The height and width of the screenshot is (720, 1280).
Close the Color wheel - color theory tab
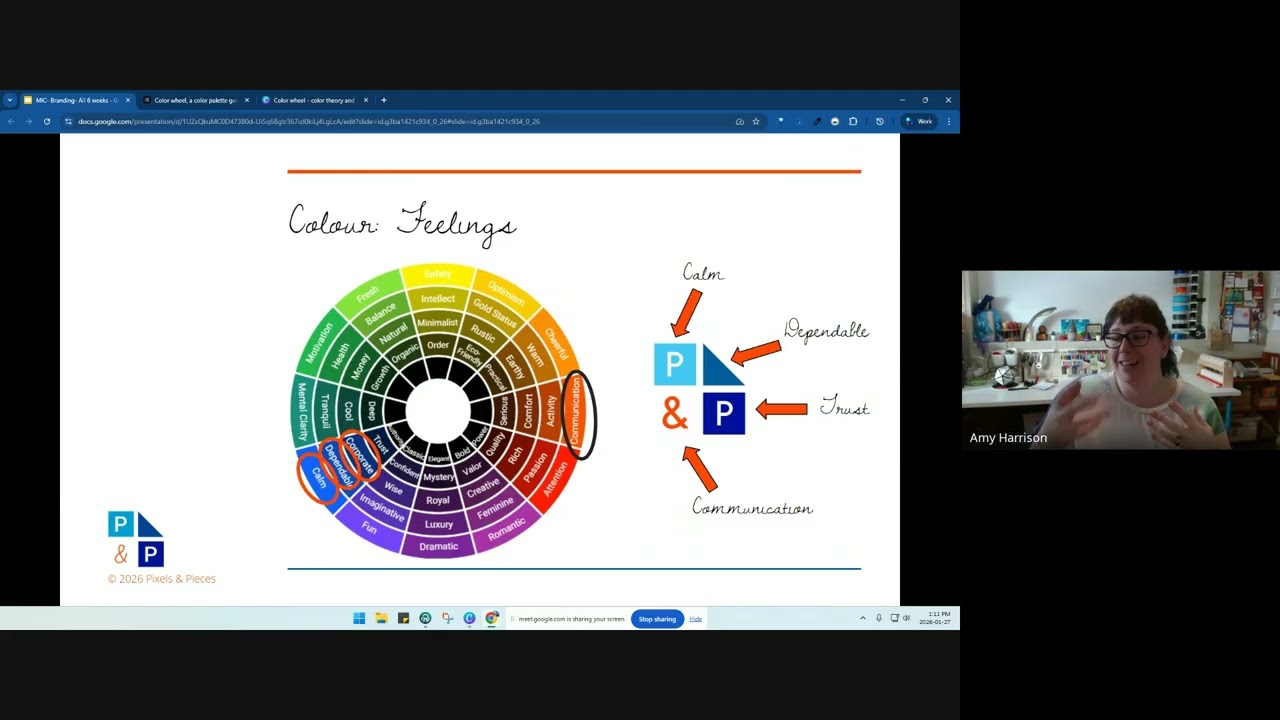(x=366, y=100)
